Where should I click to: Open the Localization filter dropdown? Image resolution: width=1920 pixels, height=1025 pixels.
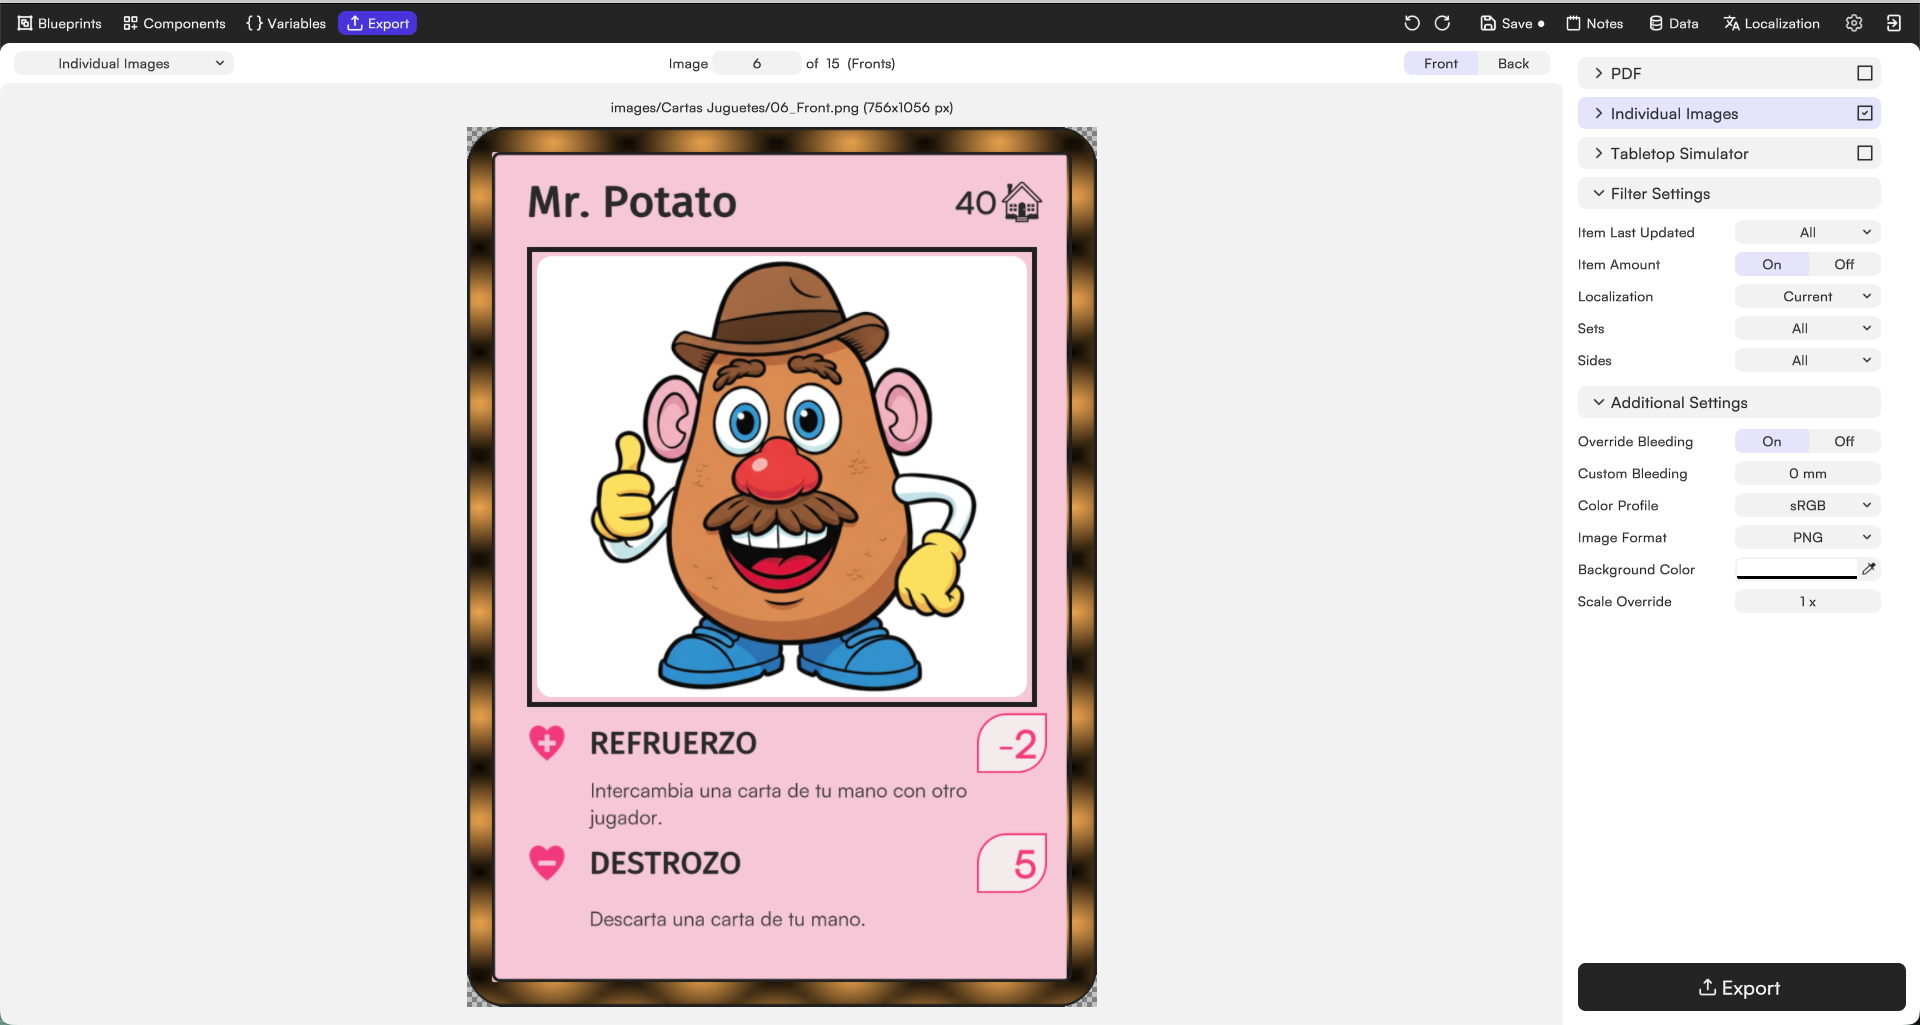click(1808, 296)
